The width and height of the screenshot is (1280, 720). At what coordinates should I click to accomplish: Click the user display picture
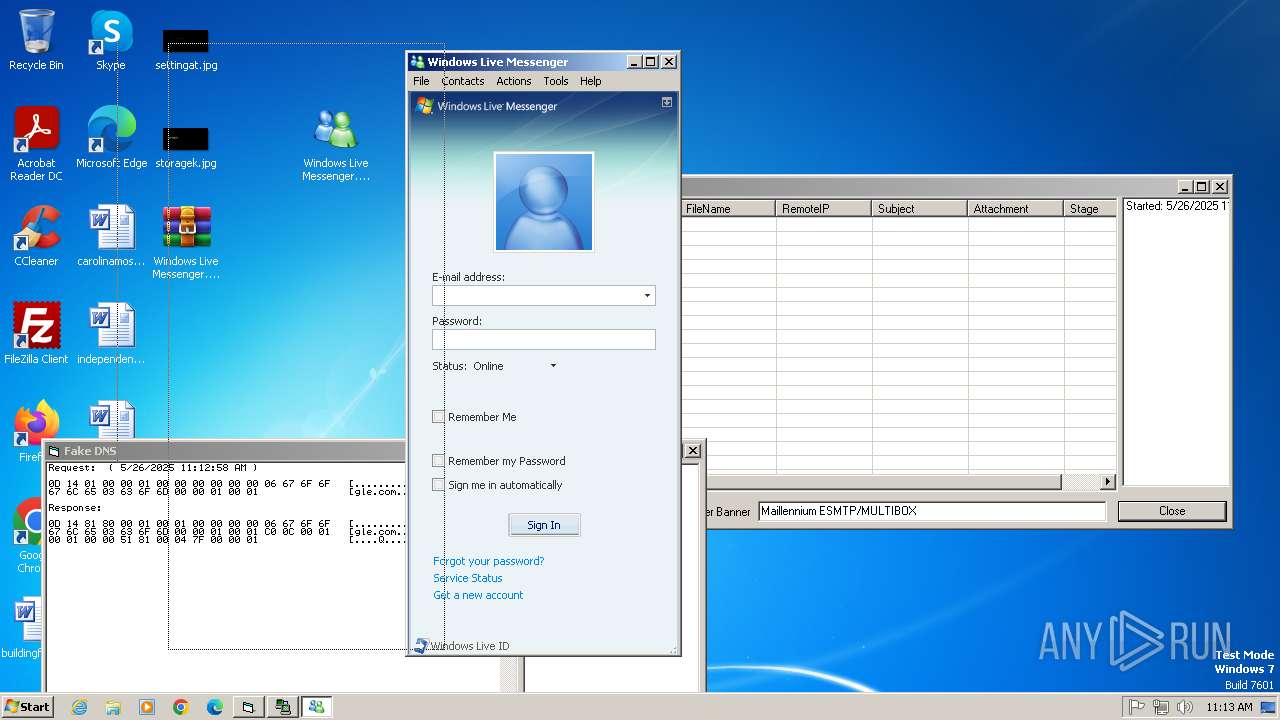[544, 202]
